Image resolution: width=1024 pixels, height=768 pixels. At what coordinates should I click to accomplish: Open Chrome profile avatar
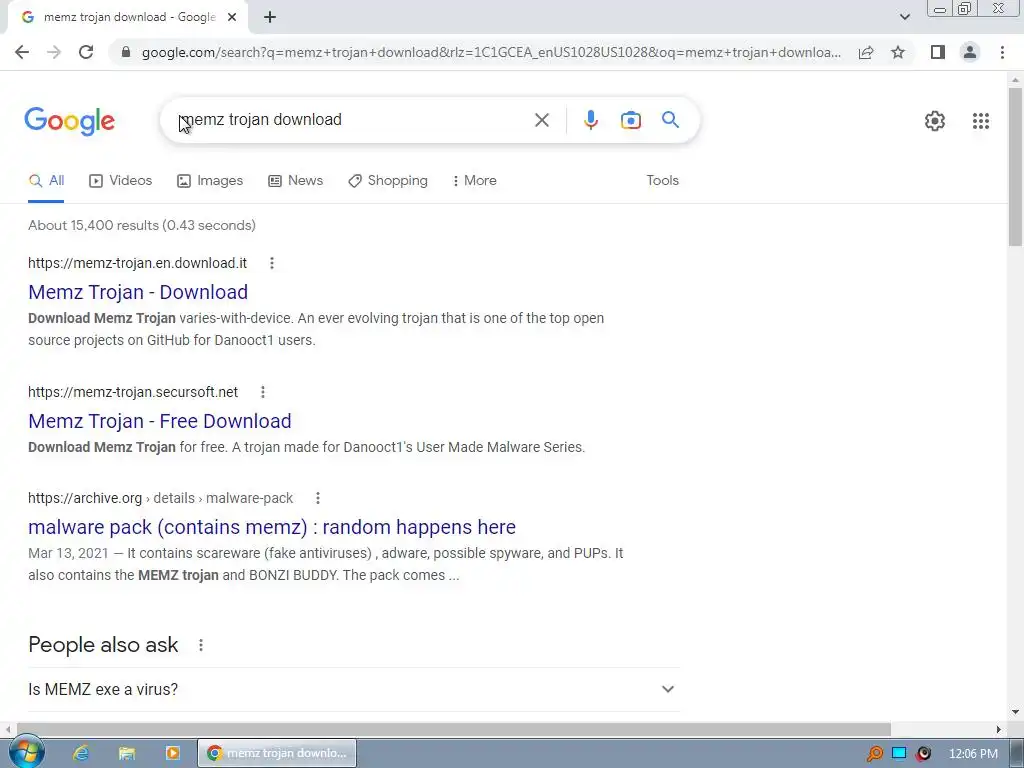(970, 52)
